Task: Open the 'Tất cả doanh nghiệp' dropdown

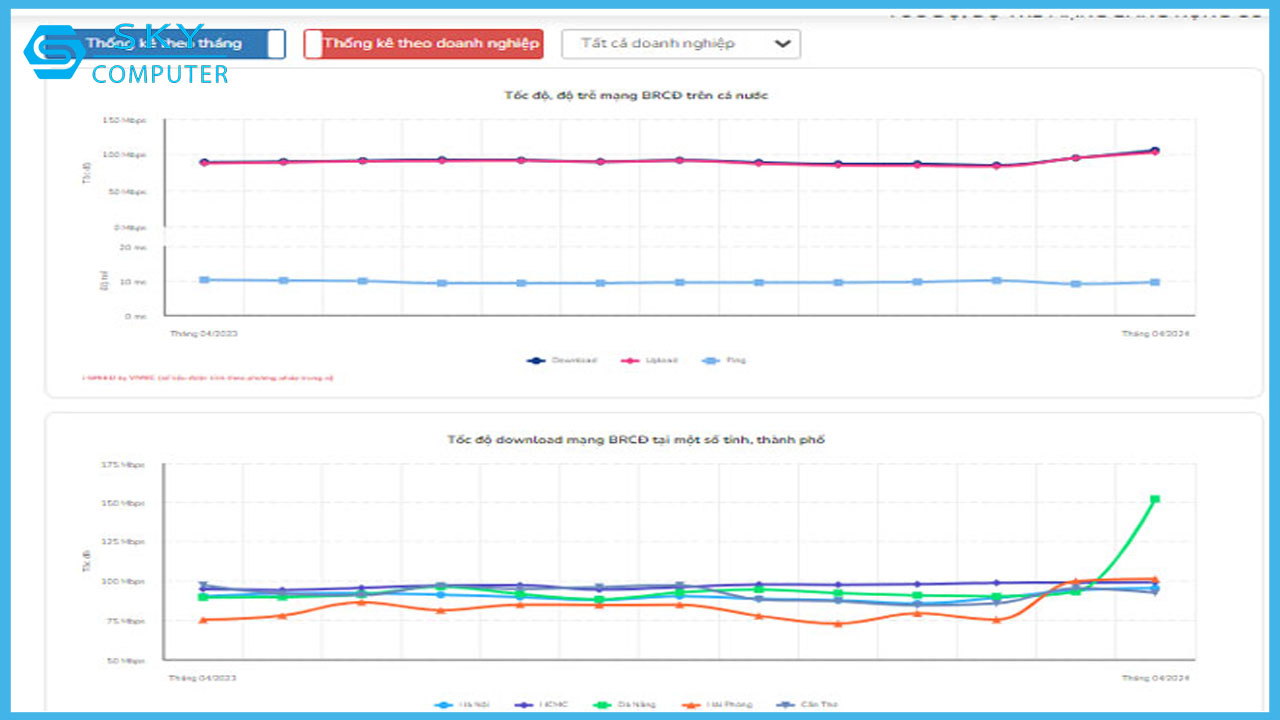Action: coord(680,44)
